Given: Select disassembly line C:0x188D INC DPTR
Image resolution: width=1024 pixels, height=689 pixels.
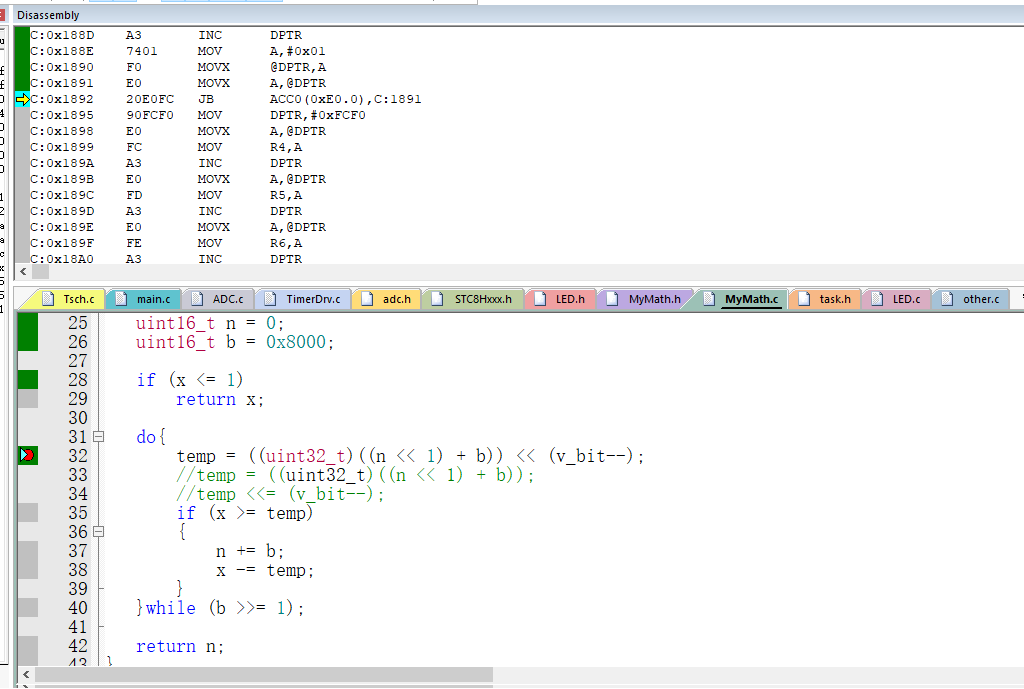Looking at the screenshot, I should click(166, 35).
